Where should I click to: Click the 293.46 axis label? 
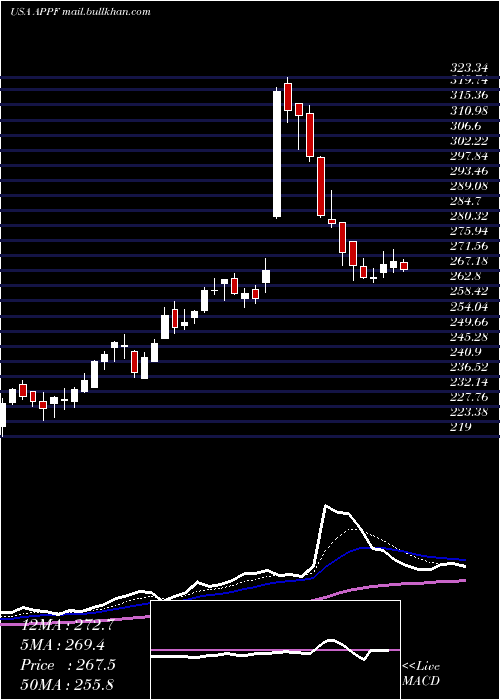point(469,171)
